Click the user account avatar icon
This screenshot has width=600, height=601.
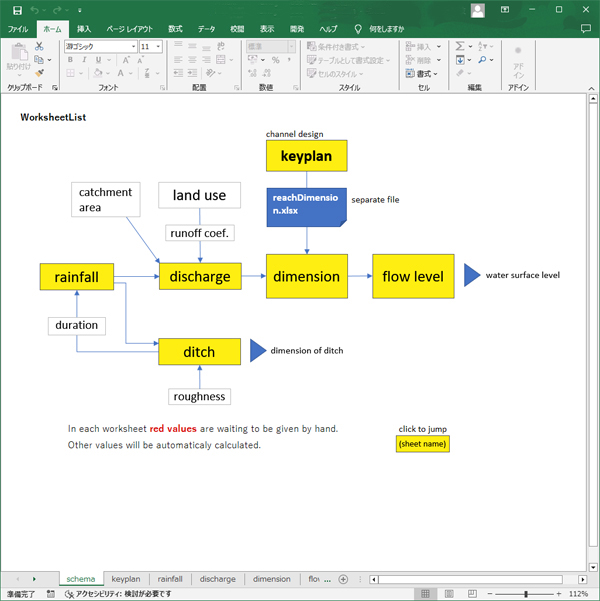pos(477,10)
